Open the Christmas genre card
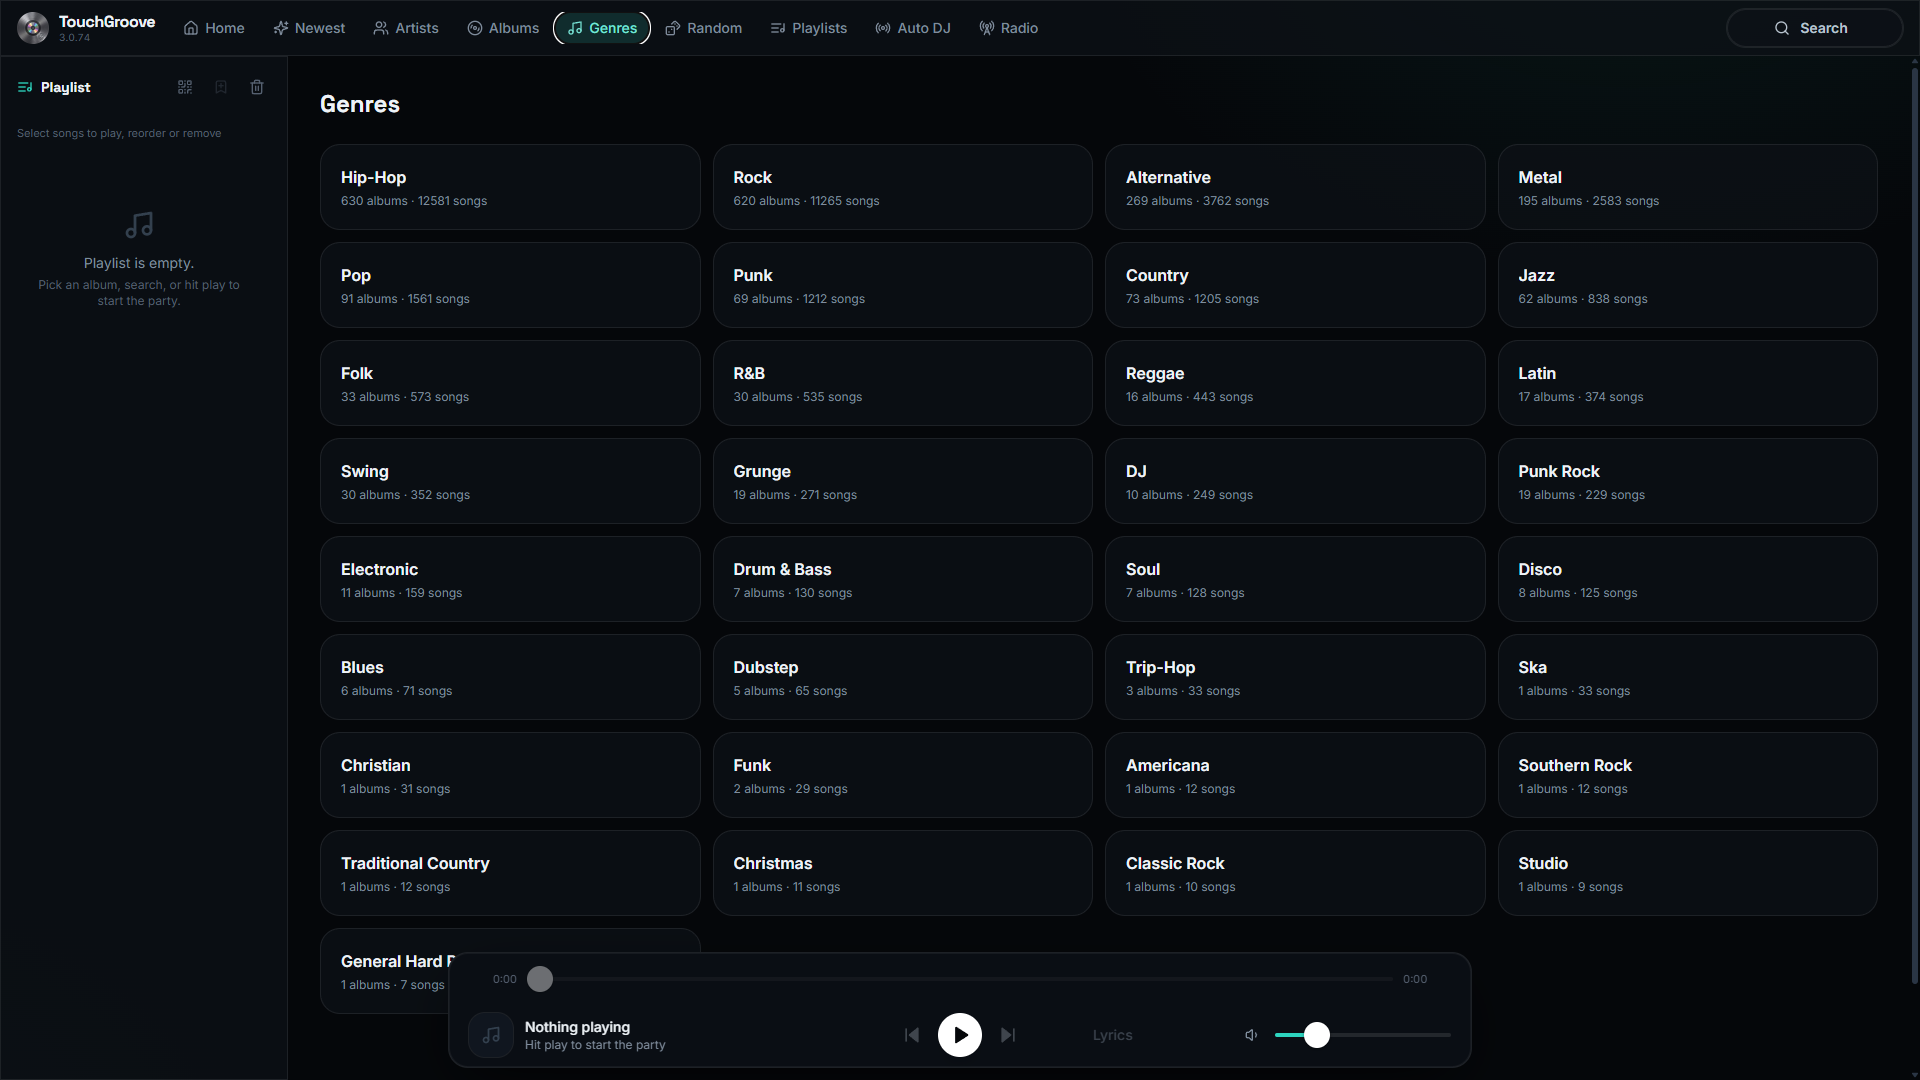The height and width of the screenshot is (1080, 1920). point(902,873)
